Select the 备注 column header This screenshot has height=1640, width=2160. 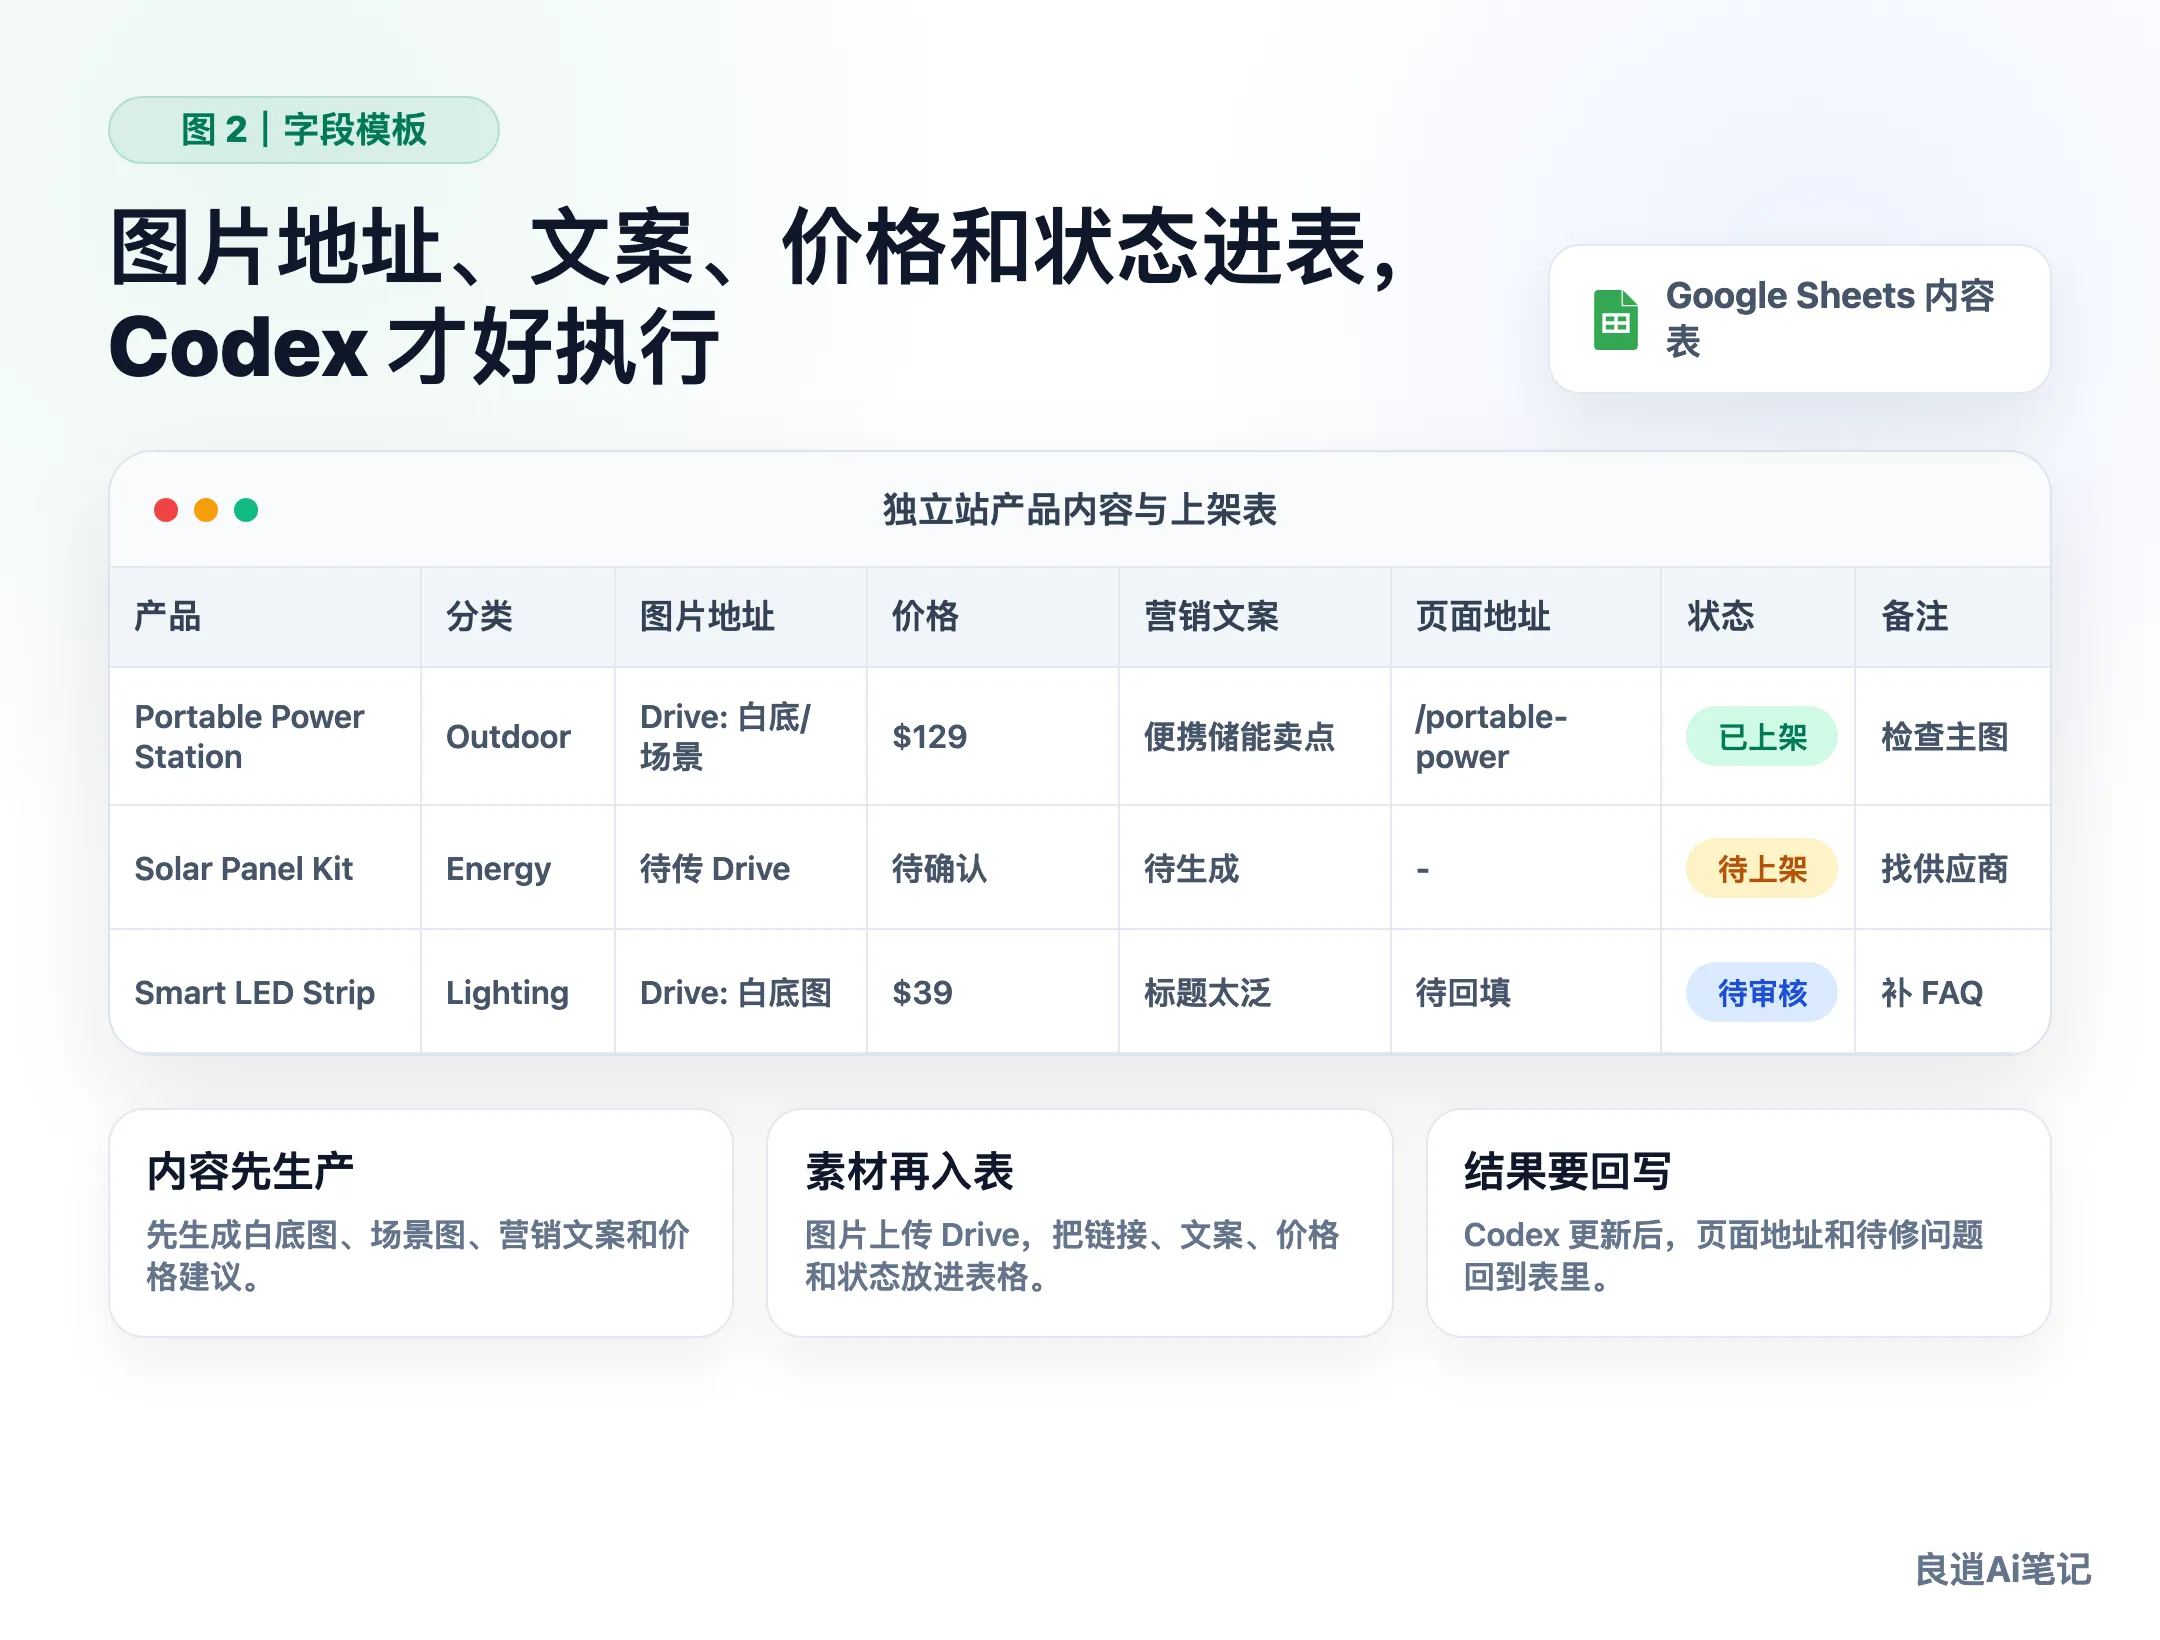[1952, 617]
